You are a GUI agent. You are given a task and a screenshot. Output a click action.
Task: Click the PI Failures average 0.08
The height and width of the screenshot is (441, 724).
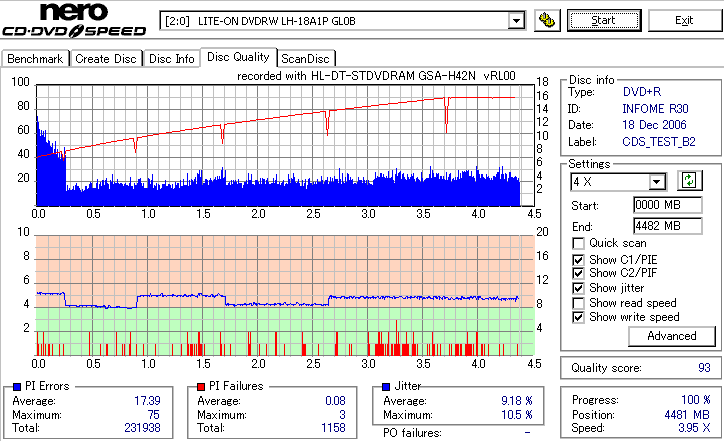335,401
